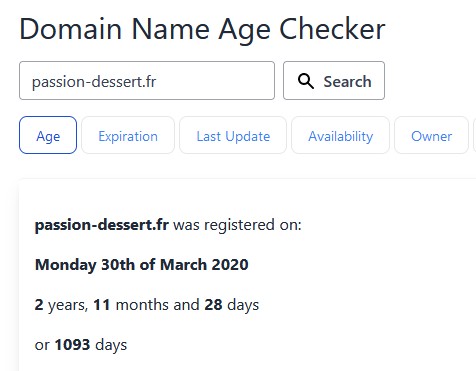The width and height of the screenshot is (476, 371).
Task: Focus the domain input containing passion-dessert.fr
Action: 147,80
